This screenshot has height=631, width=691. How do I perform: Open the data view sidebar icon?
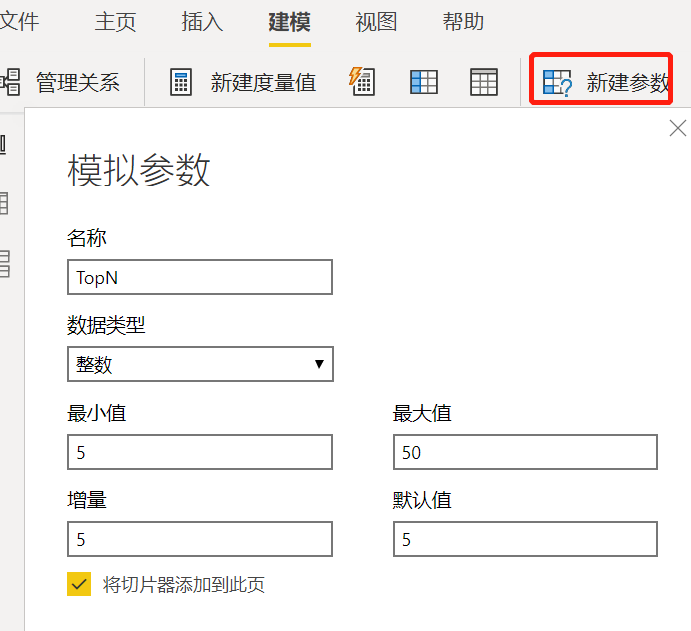(x=4, y=204)
